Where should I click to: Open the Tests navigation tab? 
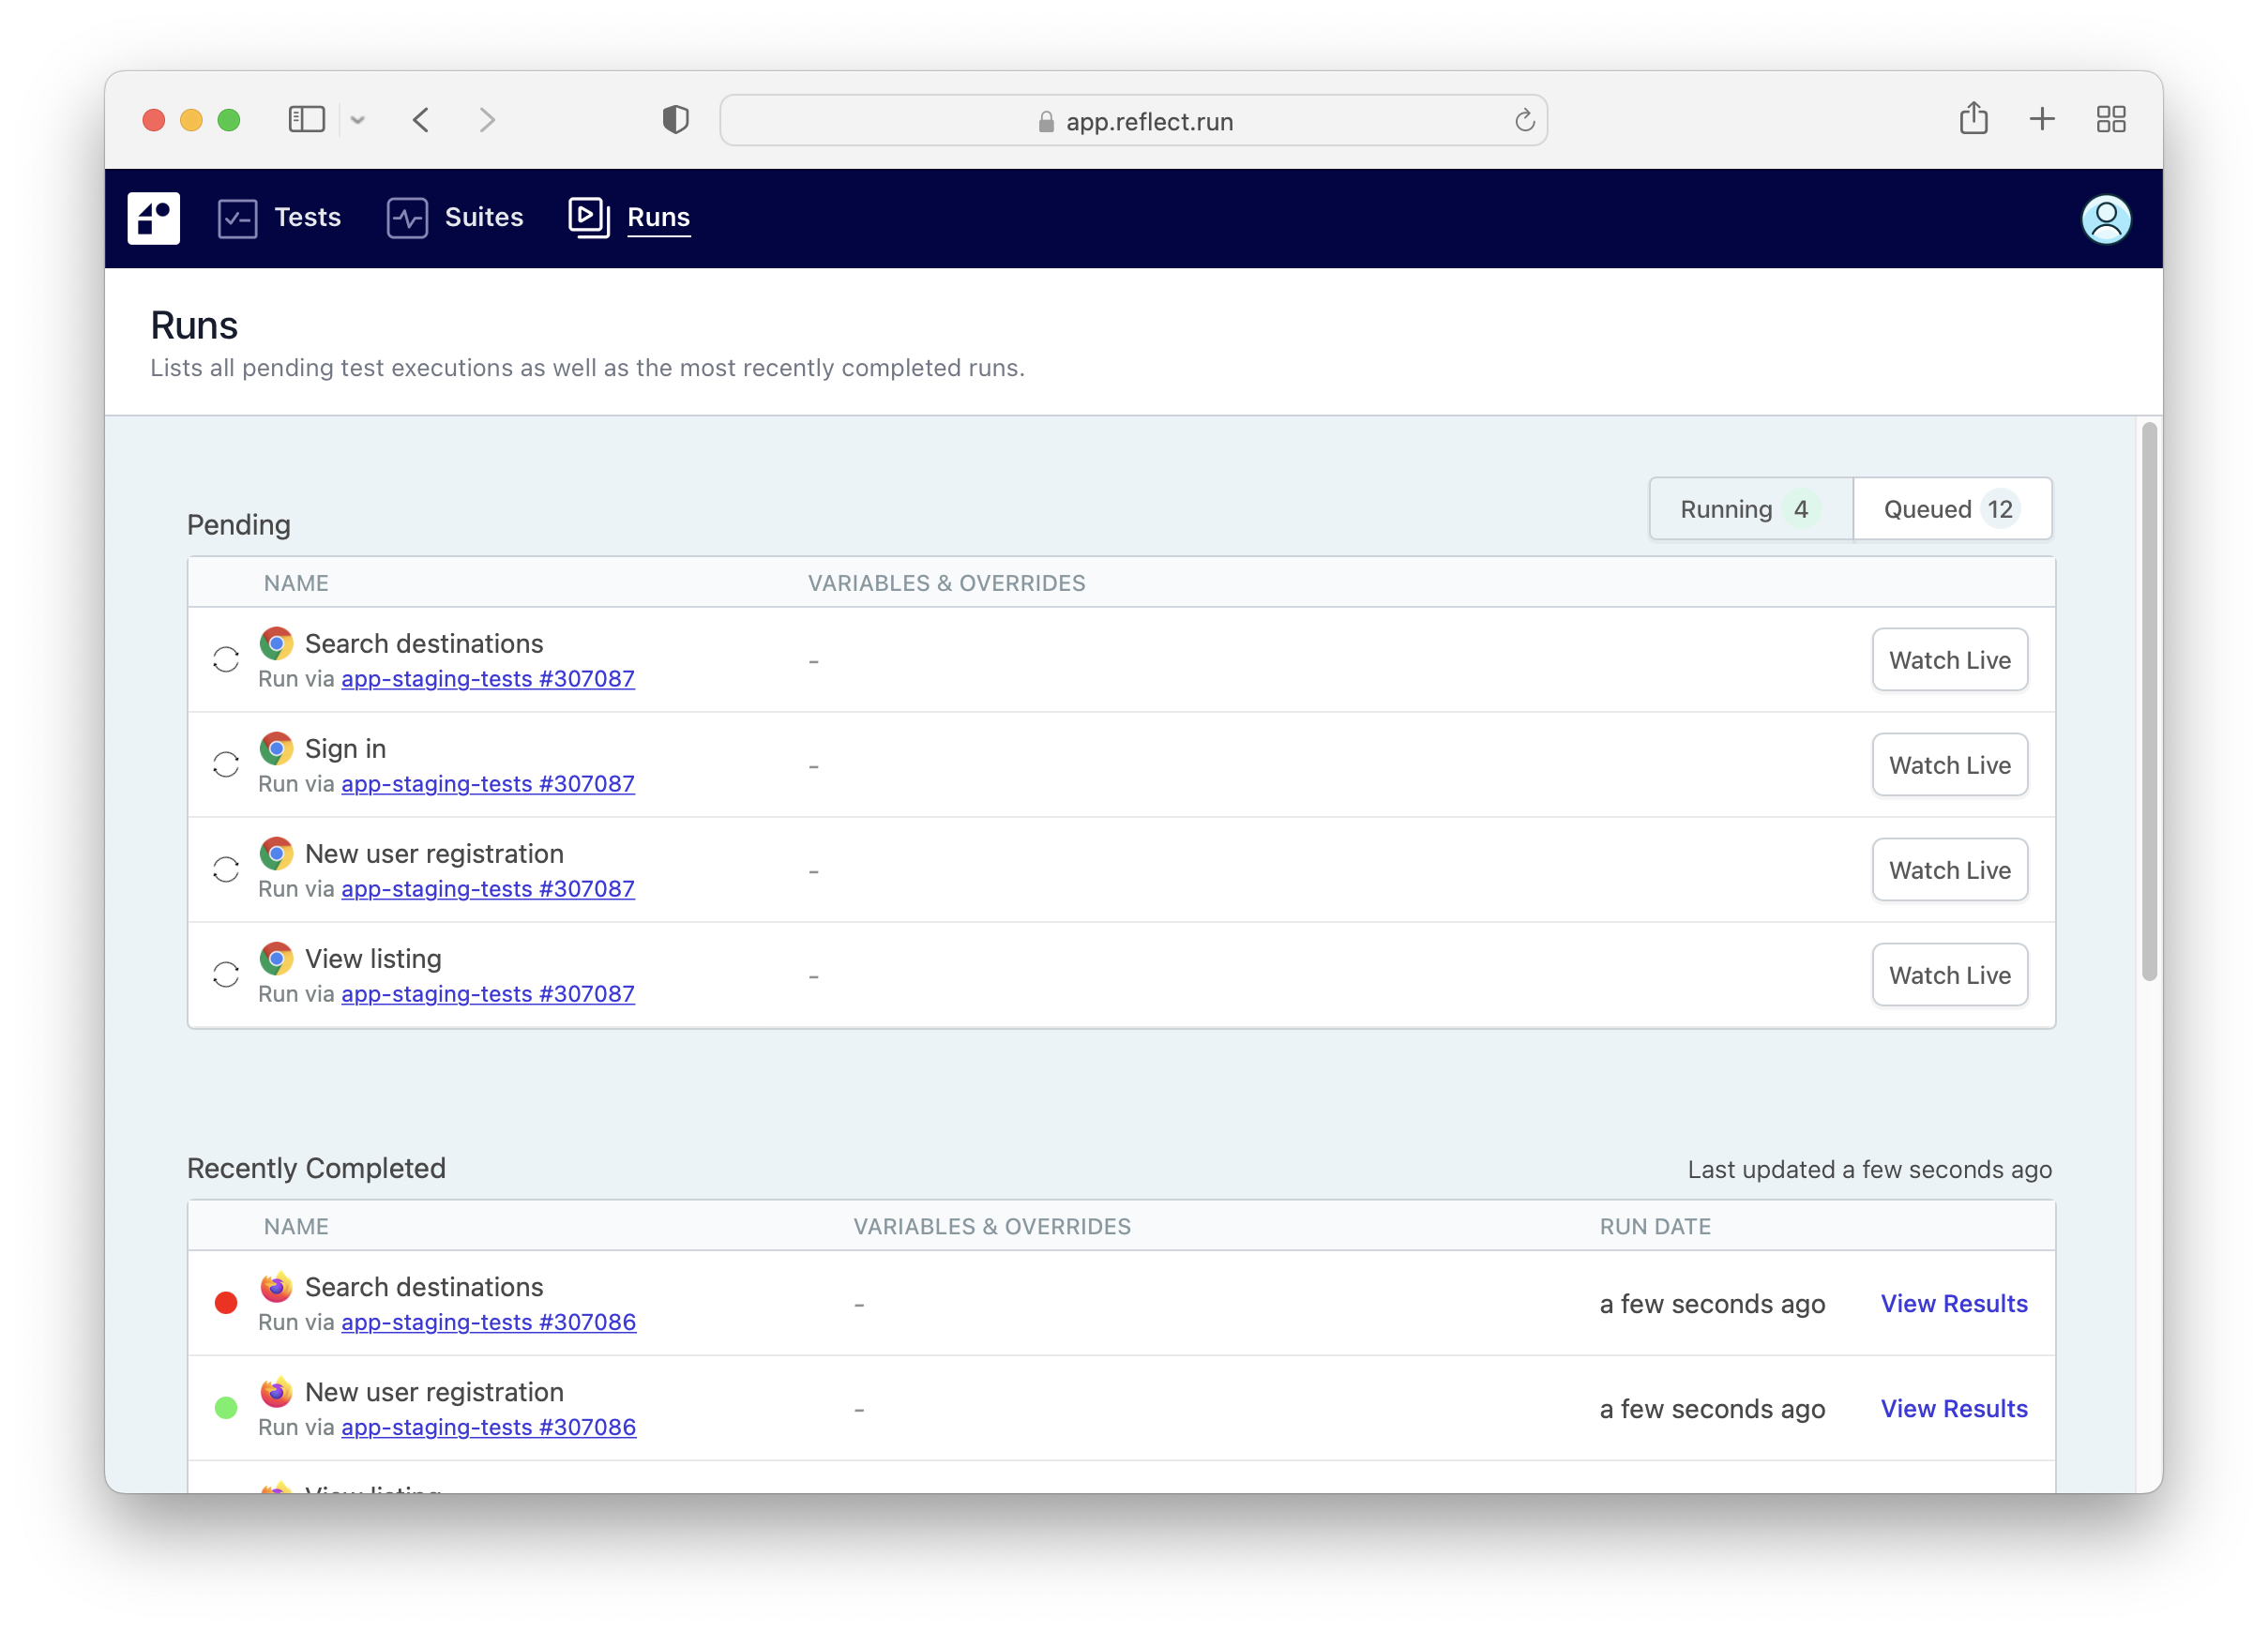(307, 217)
